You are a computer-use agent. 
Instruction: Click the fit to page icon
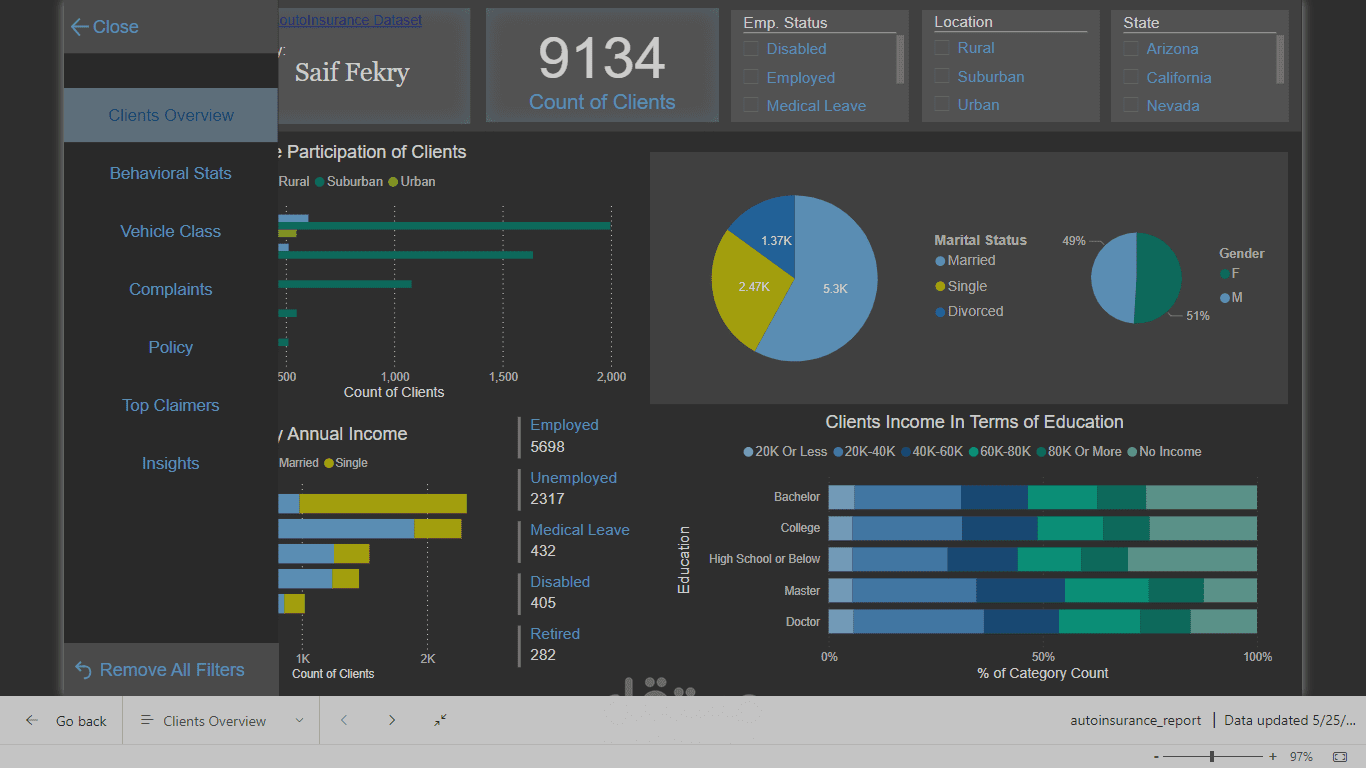click(1340, 757)
